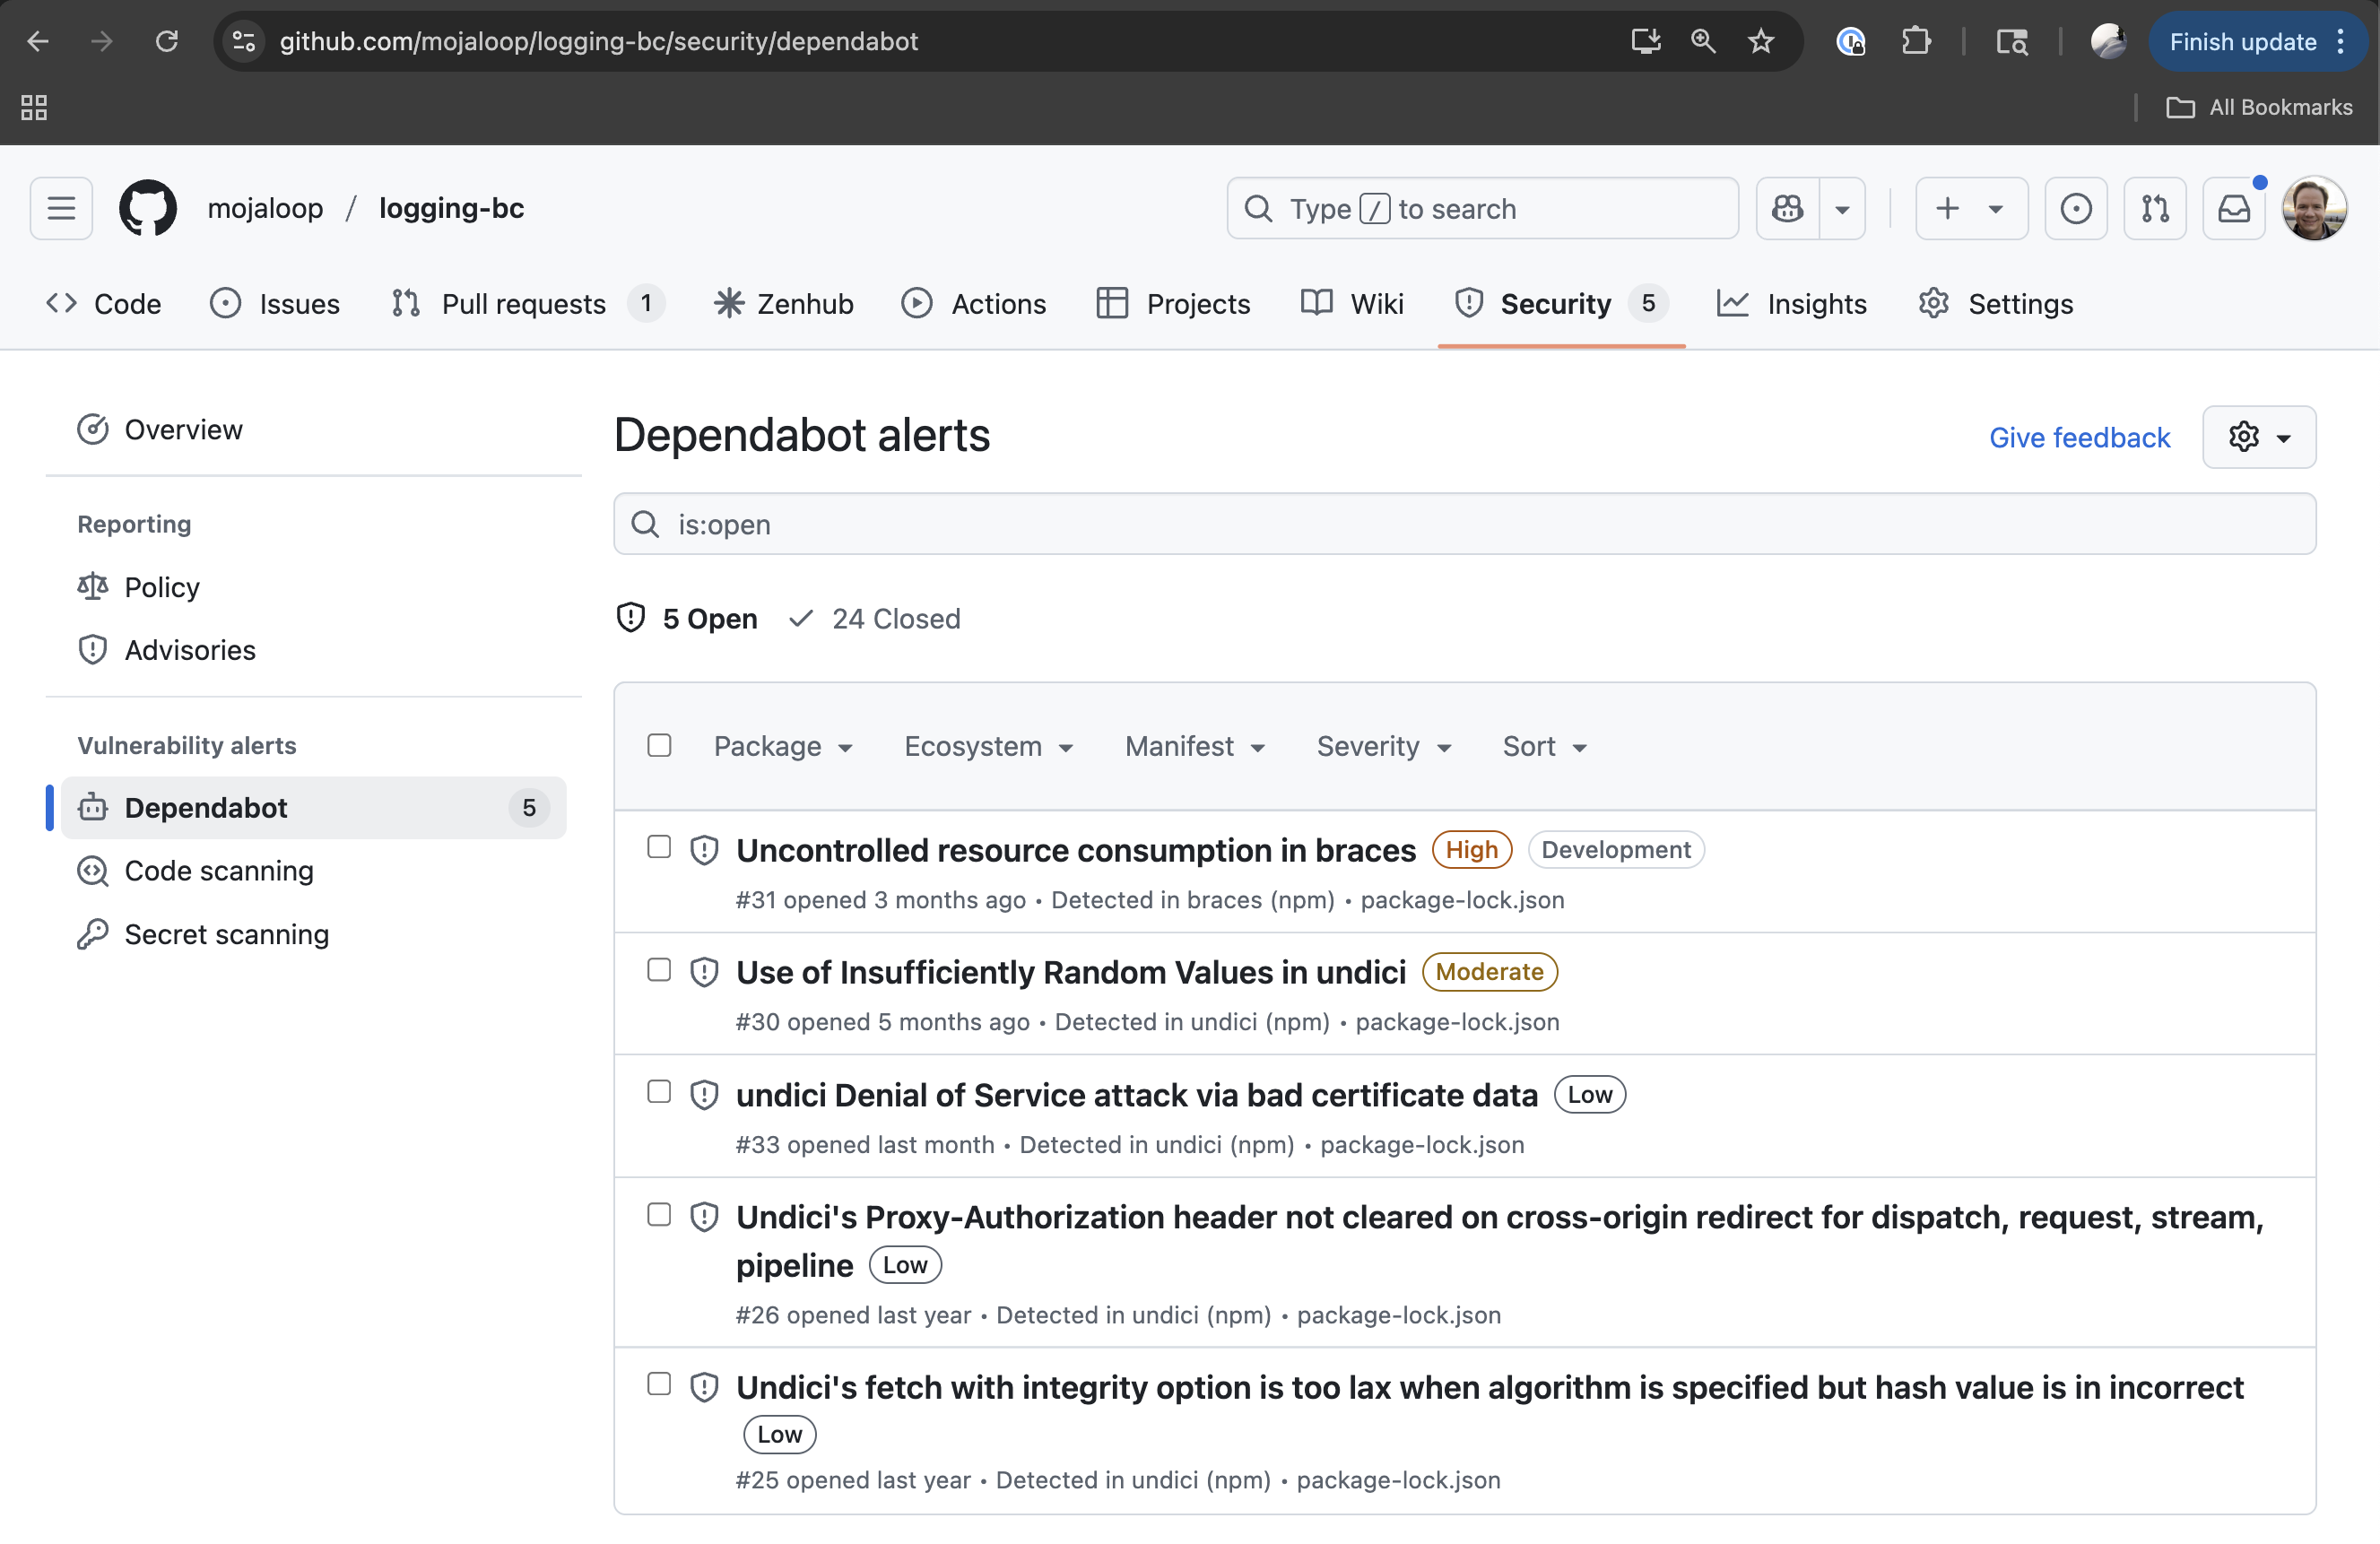Tick the select-all alerts checkbox
Screen dimensions: 2380x1544
[659, 745]
